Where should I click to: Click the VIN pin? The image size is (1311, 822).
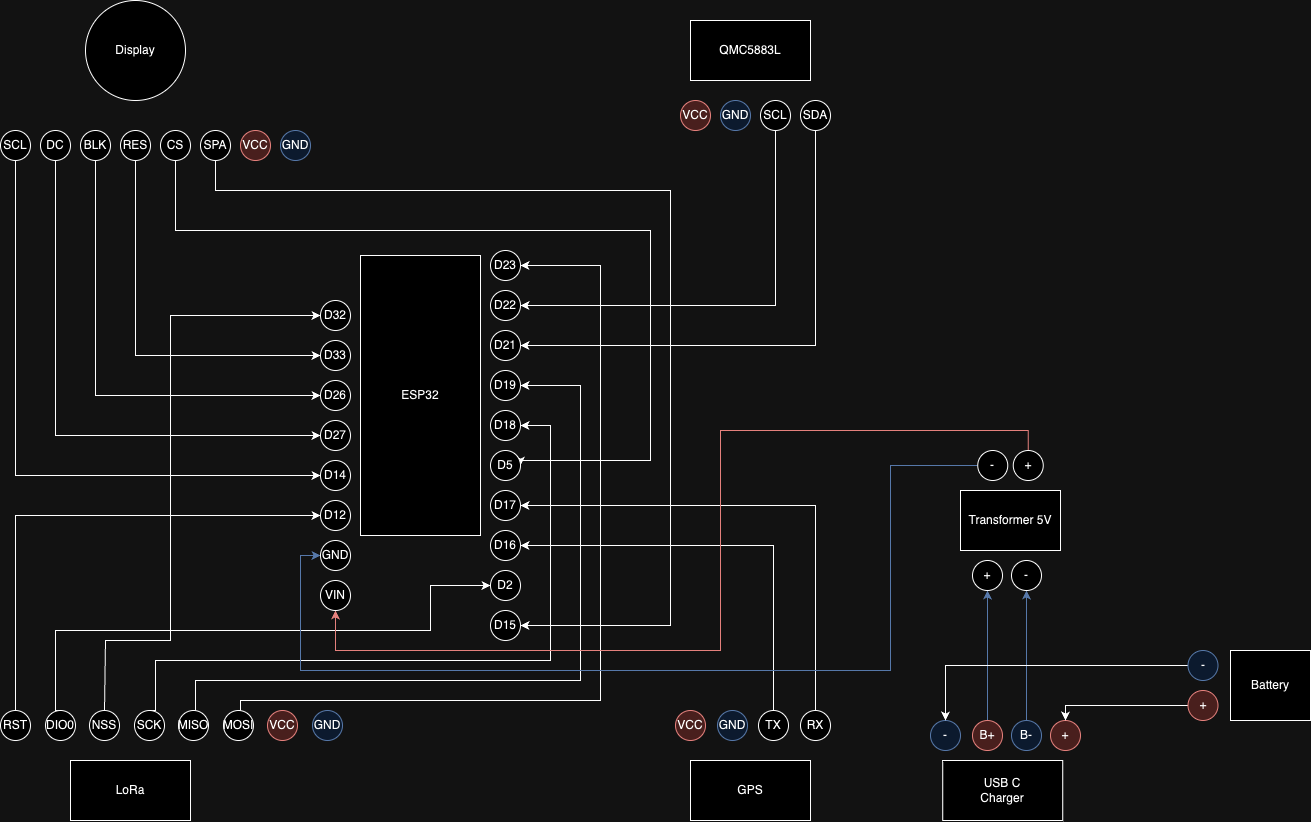335,596
